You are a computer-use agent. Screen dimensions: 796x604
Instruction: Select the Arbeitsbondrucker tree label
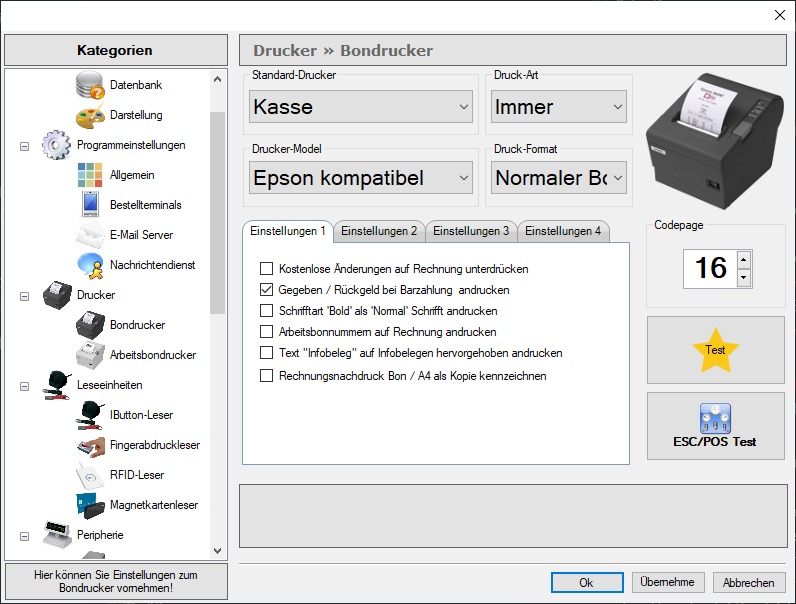coord(153,355)
